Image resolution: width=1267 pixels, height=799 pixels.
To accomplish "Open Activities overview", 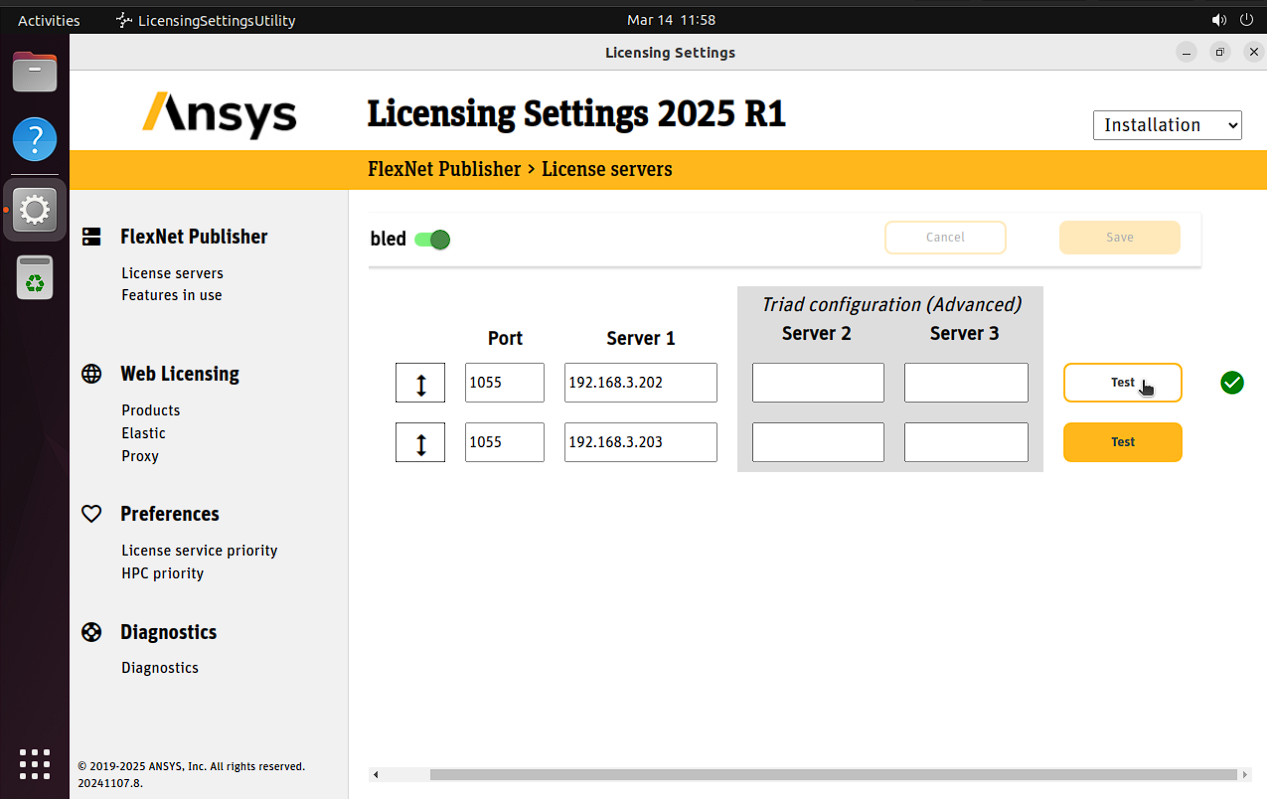I will 49,20.
